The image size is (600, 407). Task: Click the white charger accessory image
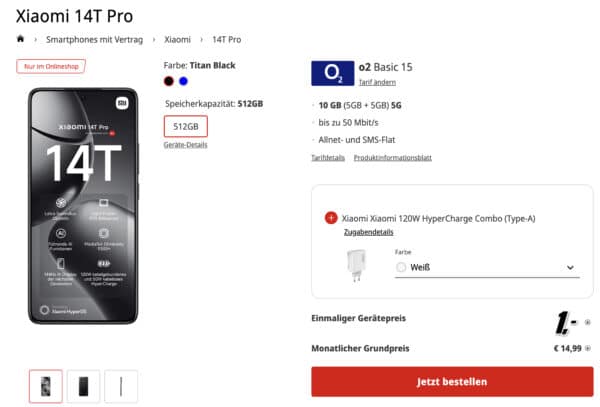point(356,265)
